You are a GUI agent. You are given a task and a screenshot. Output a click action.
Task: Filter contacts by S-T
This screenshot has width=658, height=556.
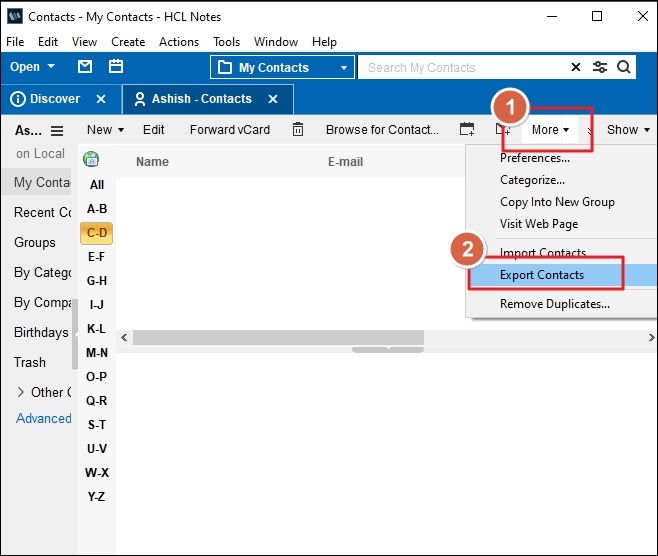pyautogui.click(x=97, y=425)
